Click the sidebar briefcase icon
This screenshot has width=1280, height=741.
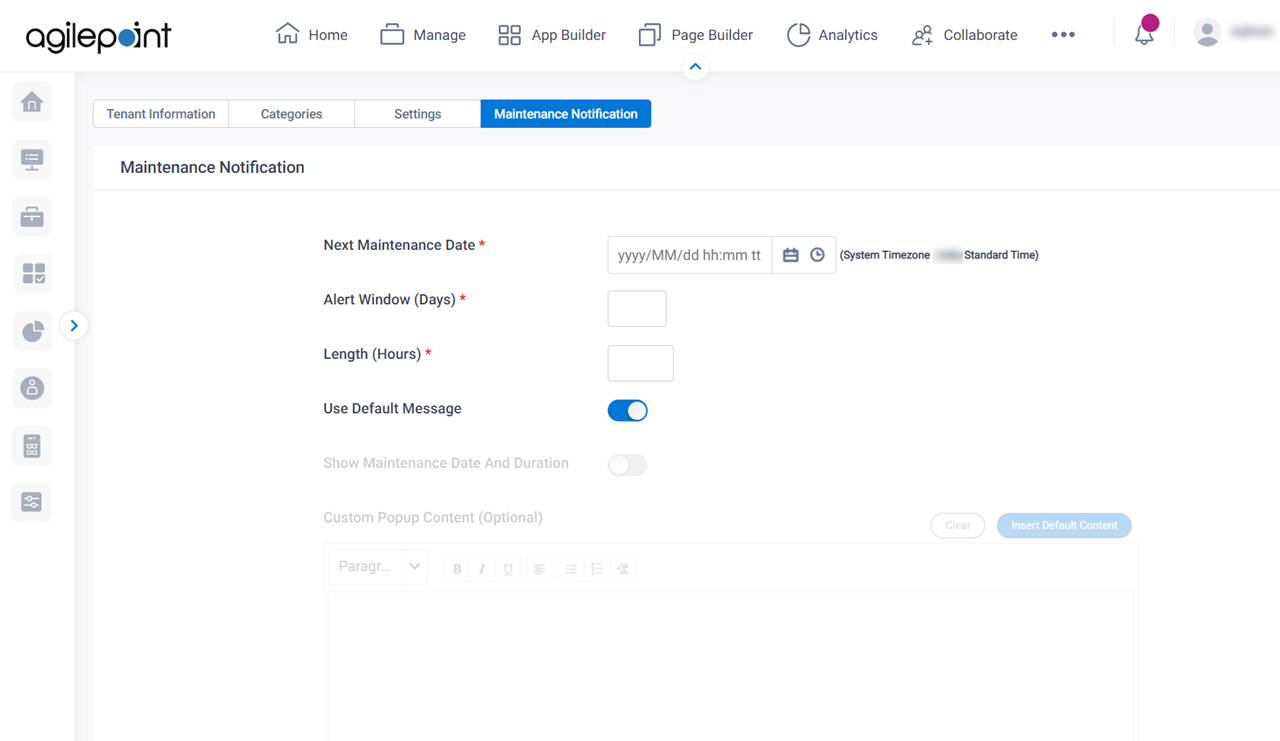pos(32,216)
